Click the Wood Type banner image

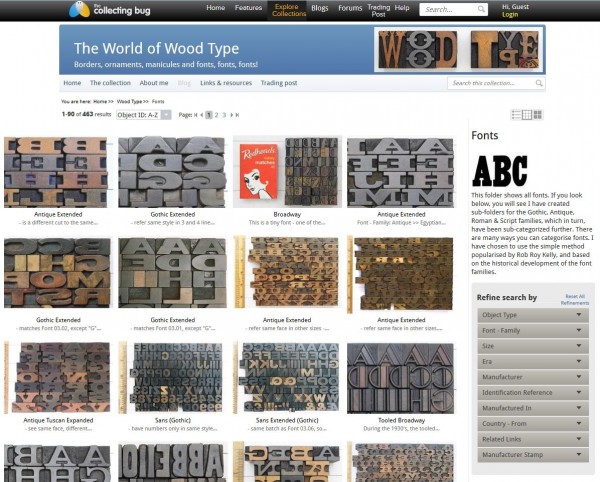[x=459, y=50]
